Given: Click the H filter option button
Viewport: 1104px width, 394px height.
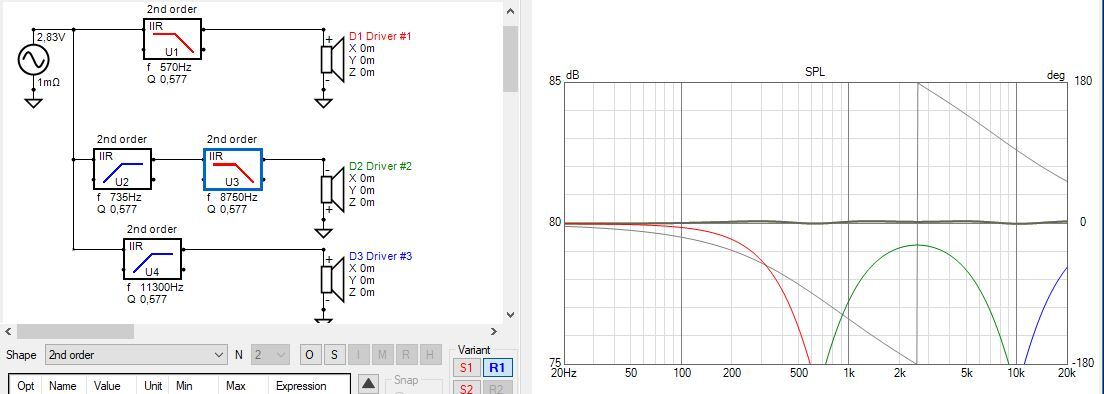Looking at the screenshot, I should 430,355.
